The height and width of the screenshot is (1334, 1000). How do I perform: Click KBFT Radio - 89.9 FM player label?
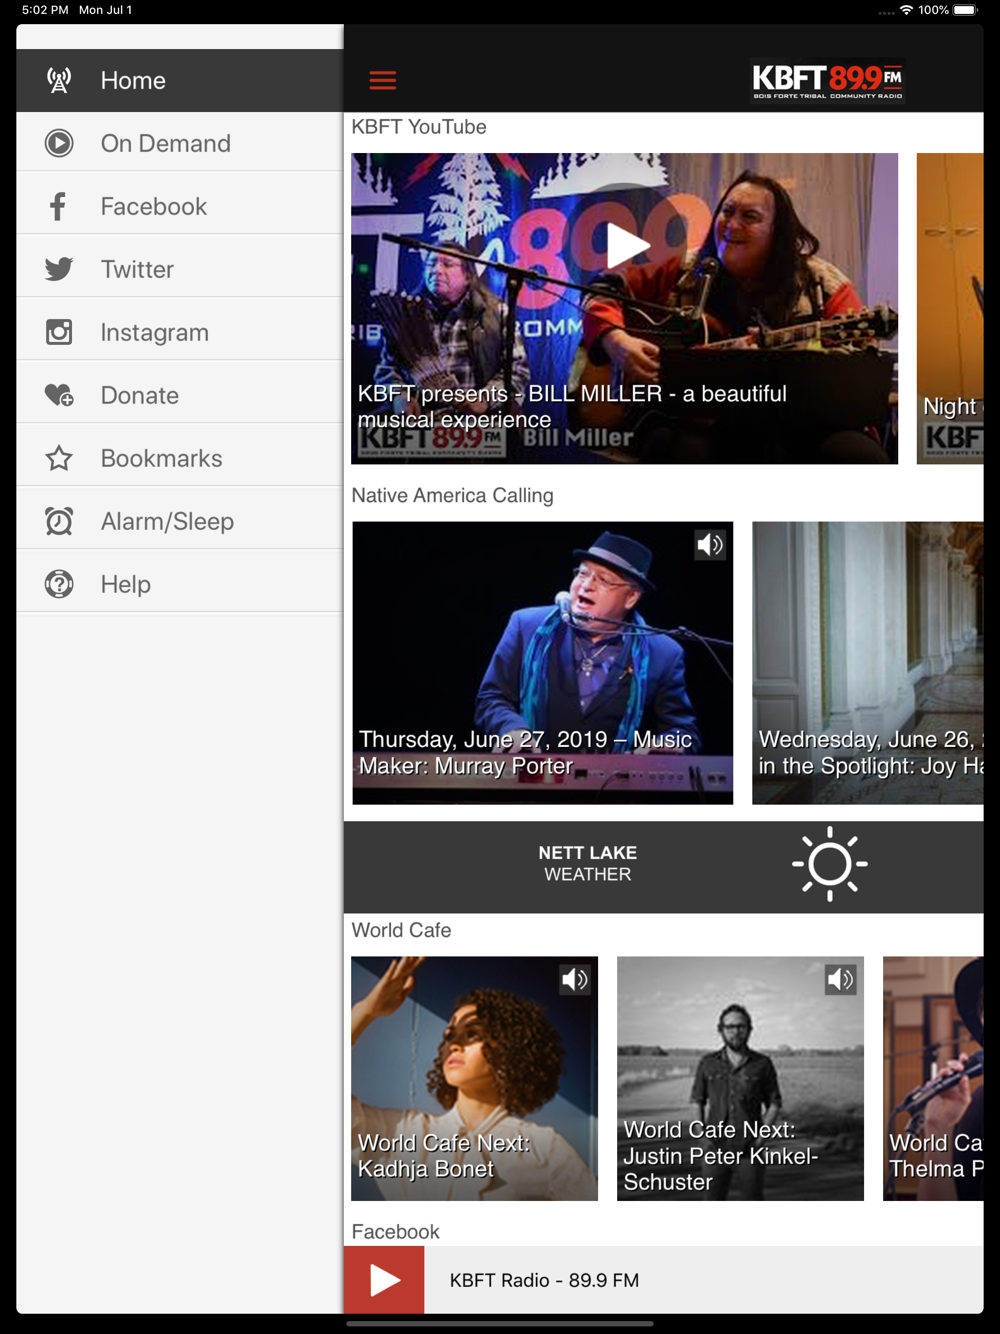coord(544,1280)
